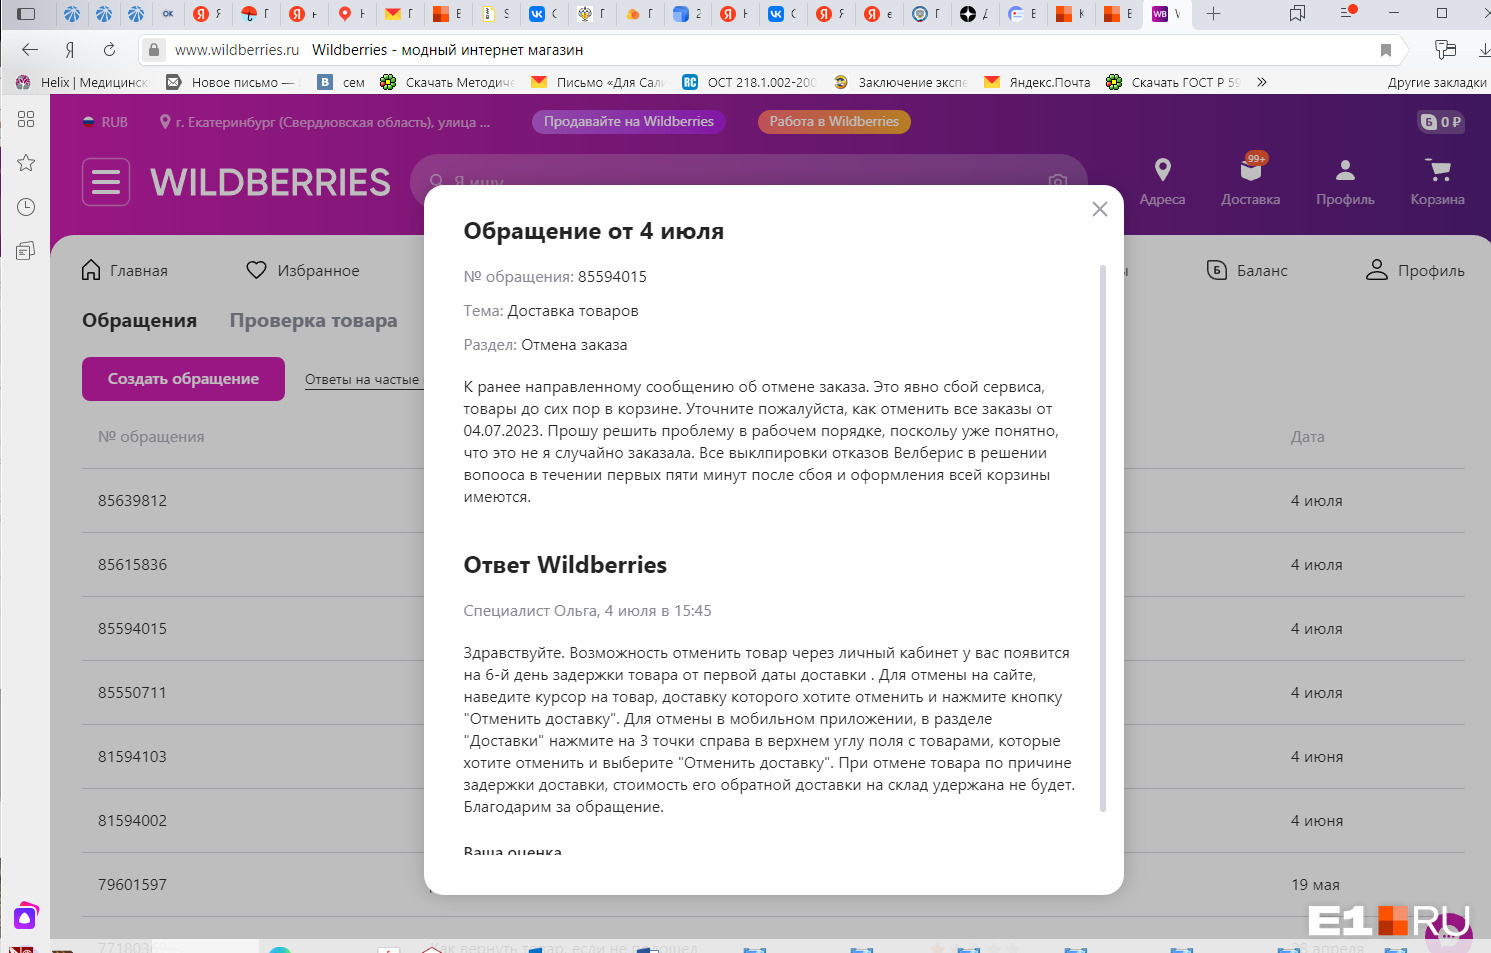The height and width of the screenshot is (953, 1491).
Task: Open the Wildberries hamburger menu
Action: pos(106,182)
